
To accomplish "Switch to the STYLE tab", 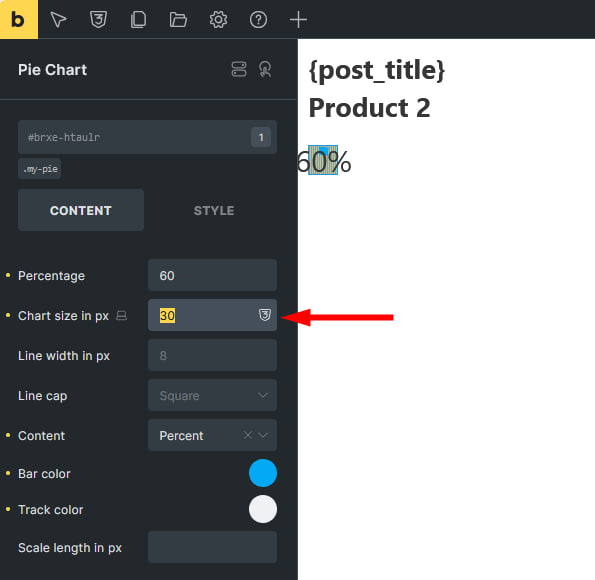I will point(214,210).
